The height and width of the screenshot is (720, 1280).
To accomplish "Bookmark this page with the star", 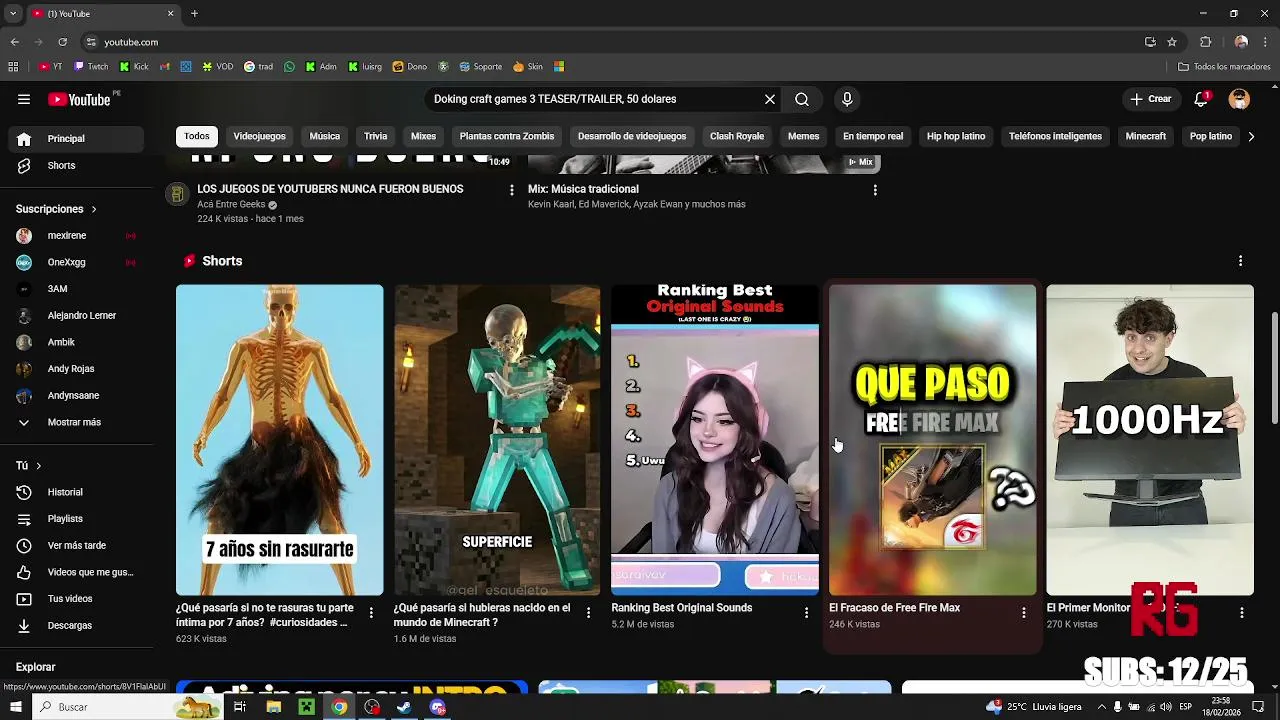I will [x=1172, y=42].
